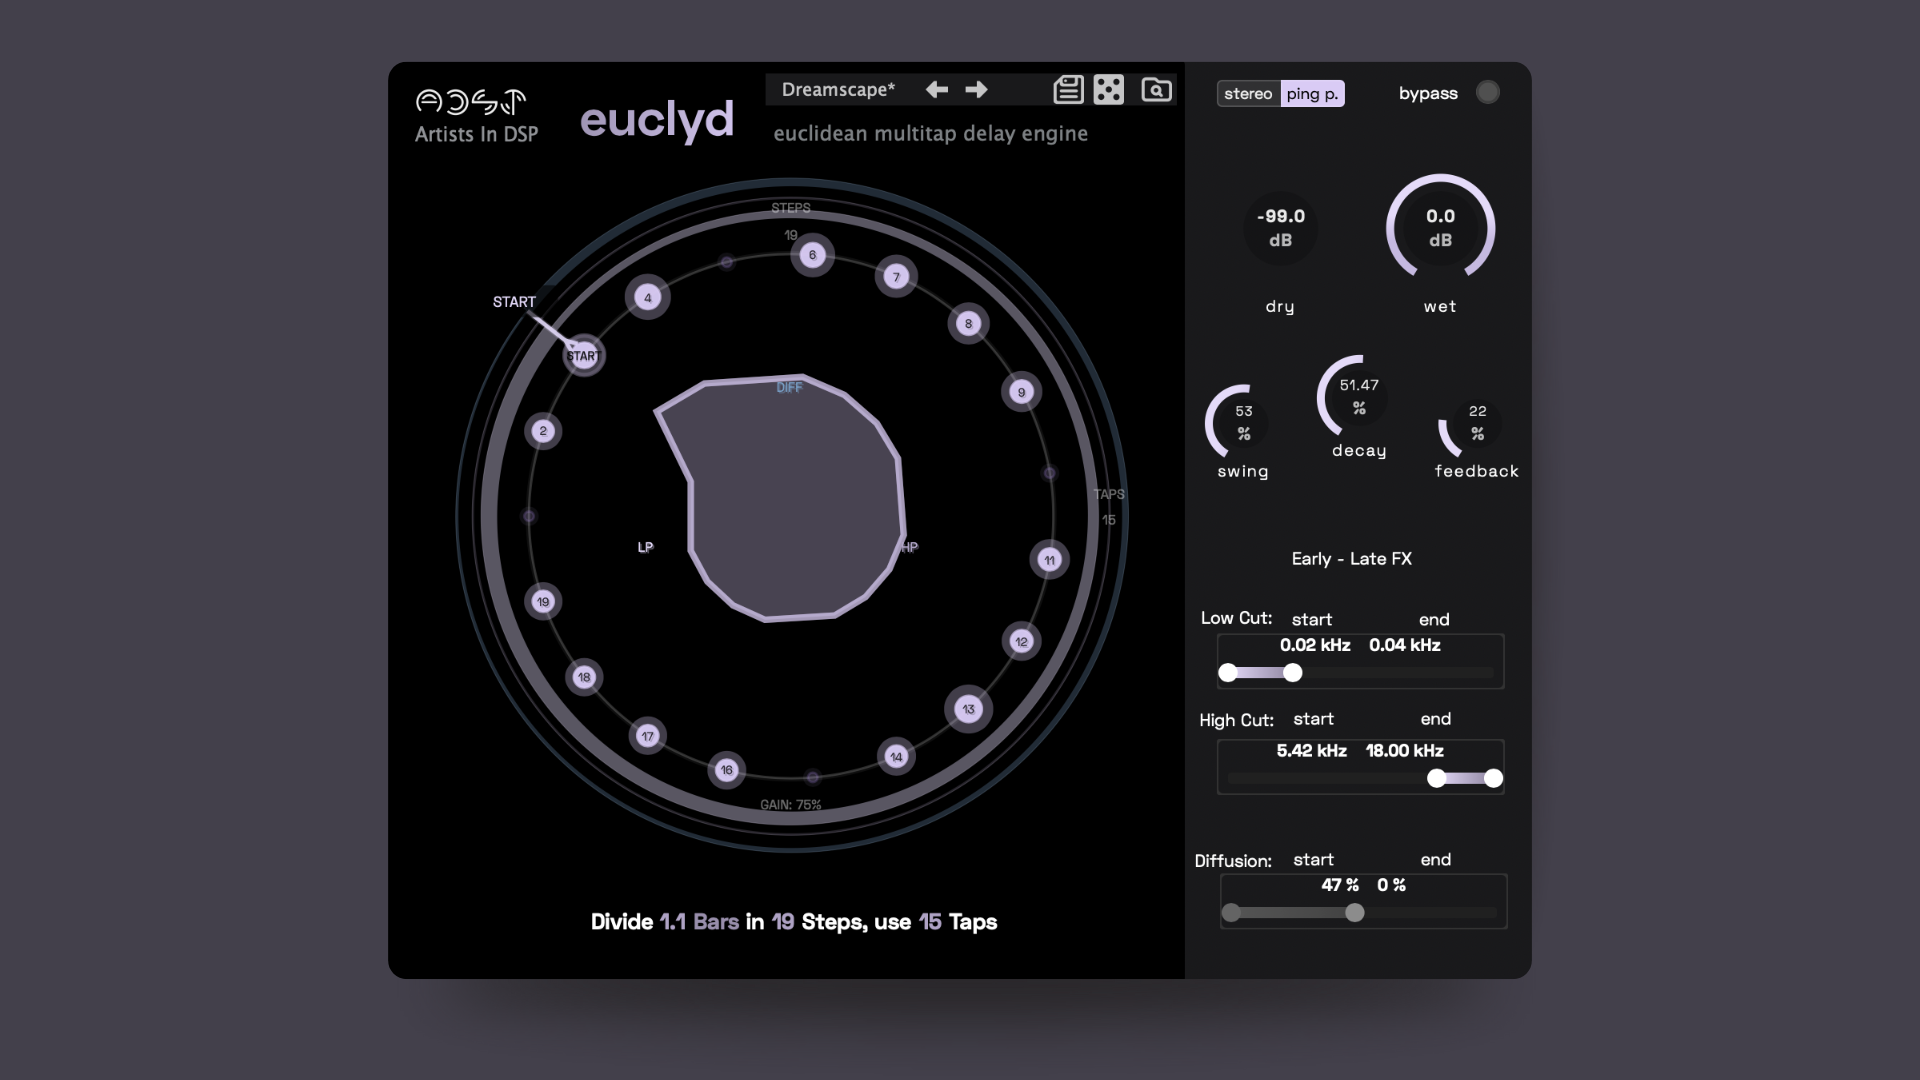Viewport: 1920px width, 1080px height.
Task: Click the wet level knob
Action: 1440,228
